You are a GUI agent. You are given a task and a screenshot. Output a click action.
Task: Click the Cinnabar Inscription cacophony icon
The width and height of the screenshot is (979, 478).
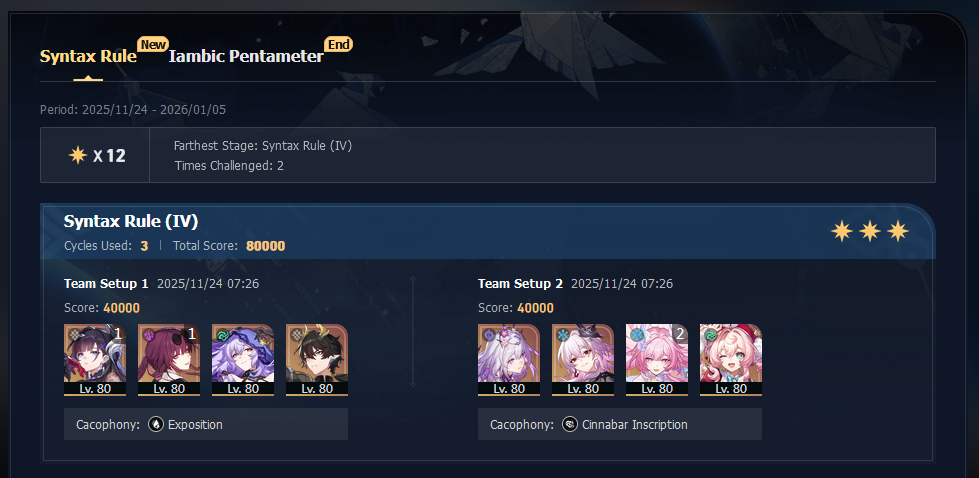tap(569, 424)
